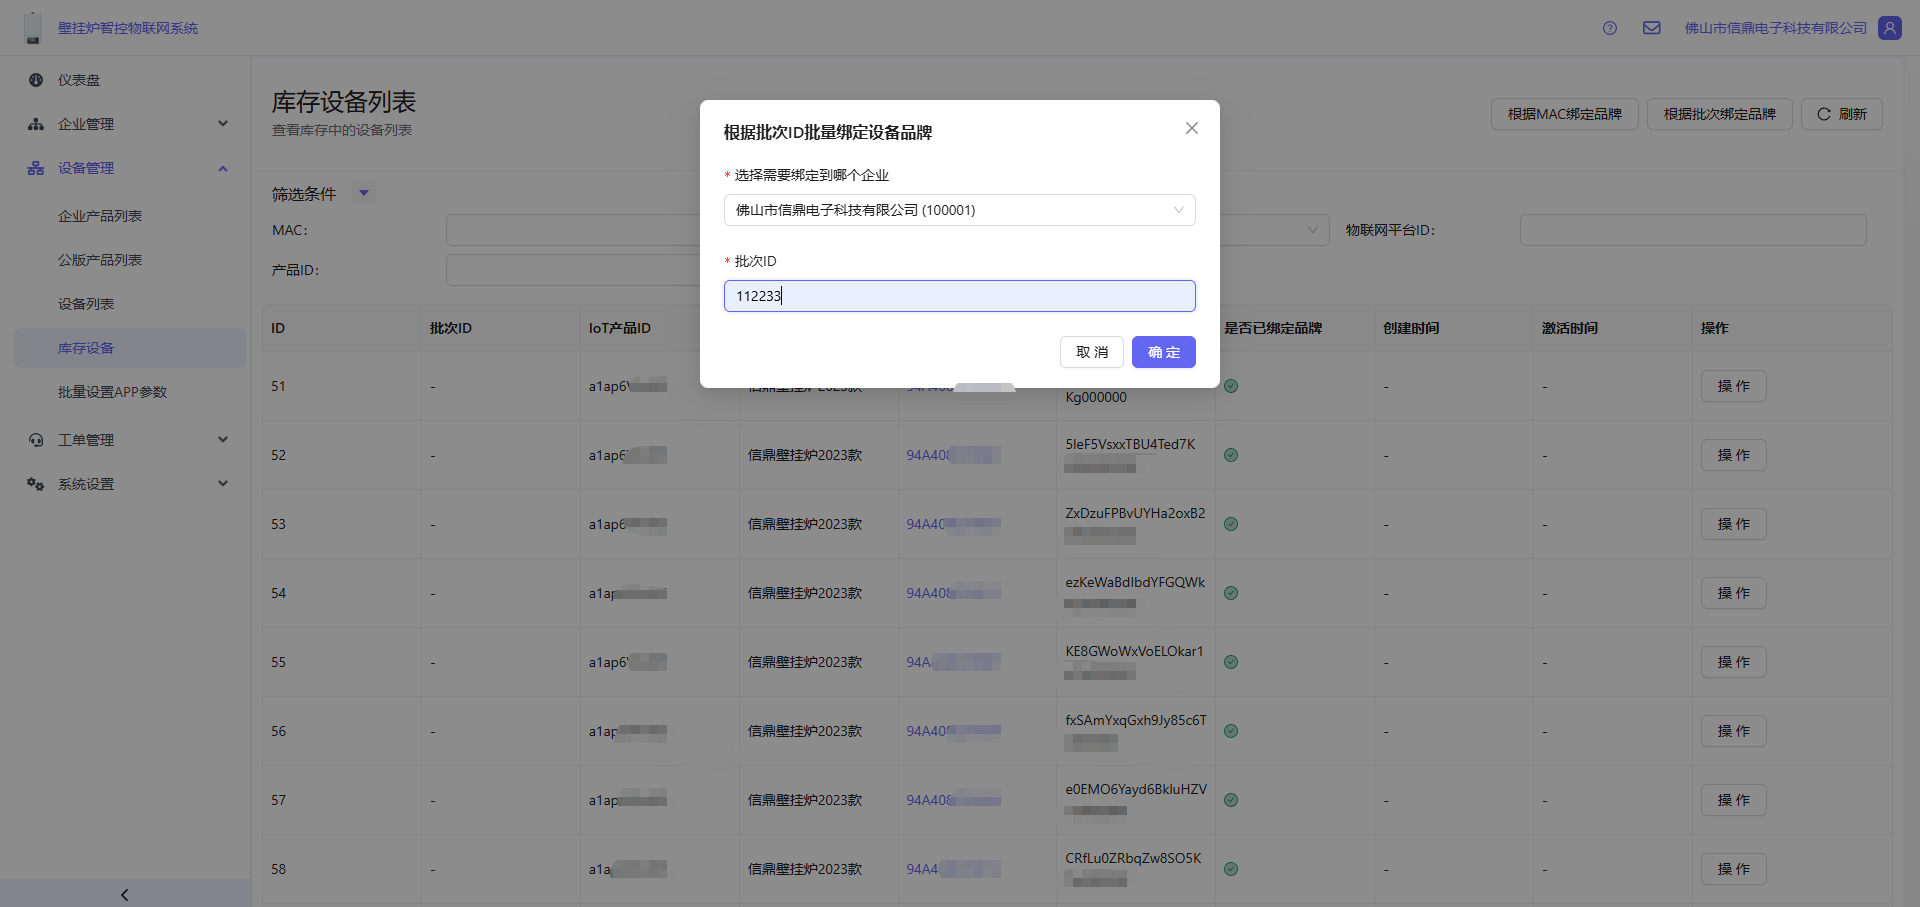Click the help question mark icon
This screenshot has height=907, width=1920.
point(1609,28)
